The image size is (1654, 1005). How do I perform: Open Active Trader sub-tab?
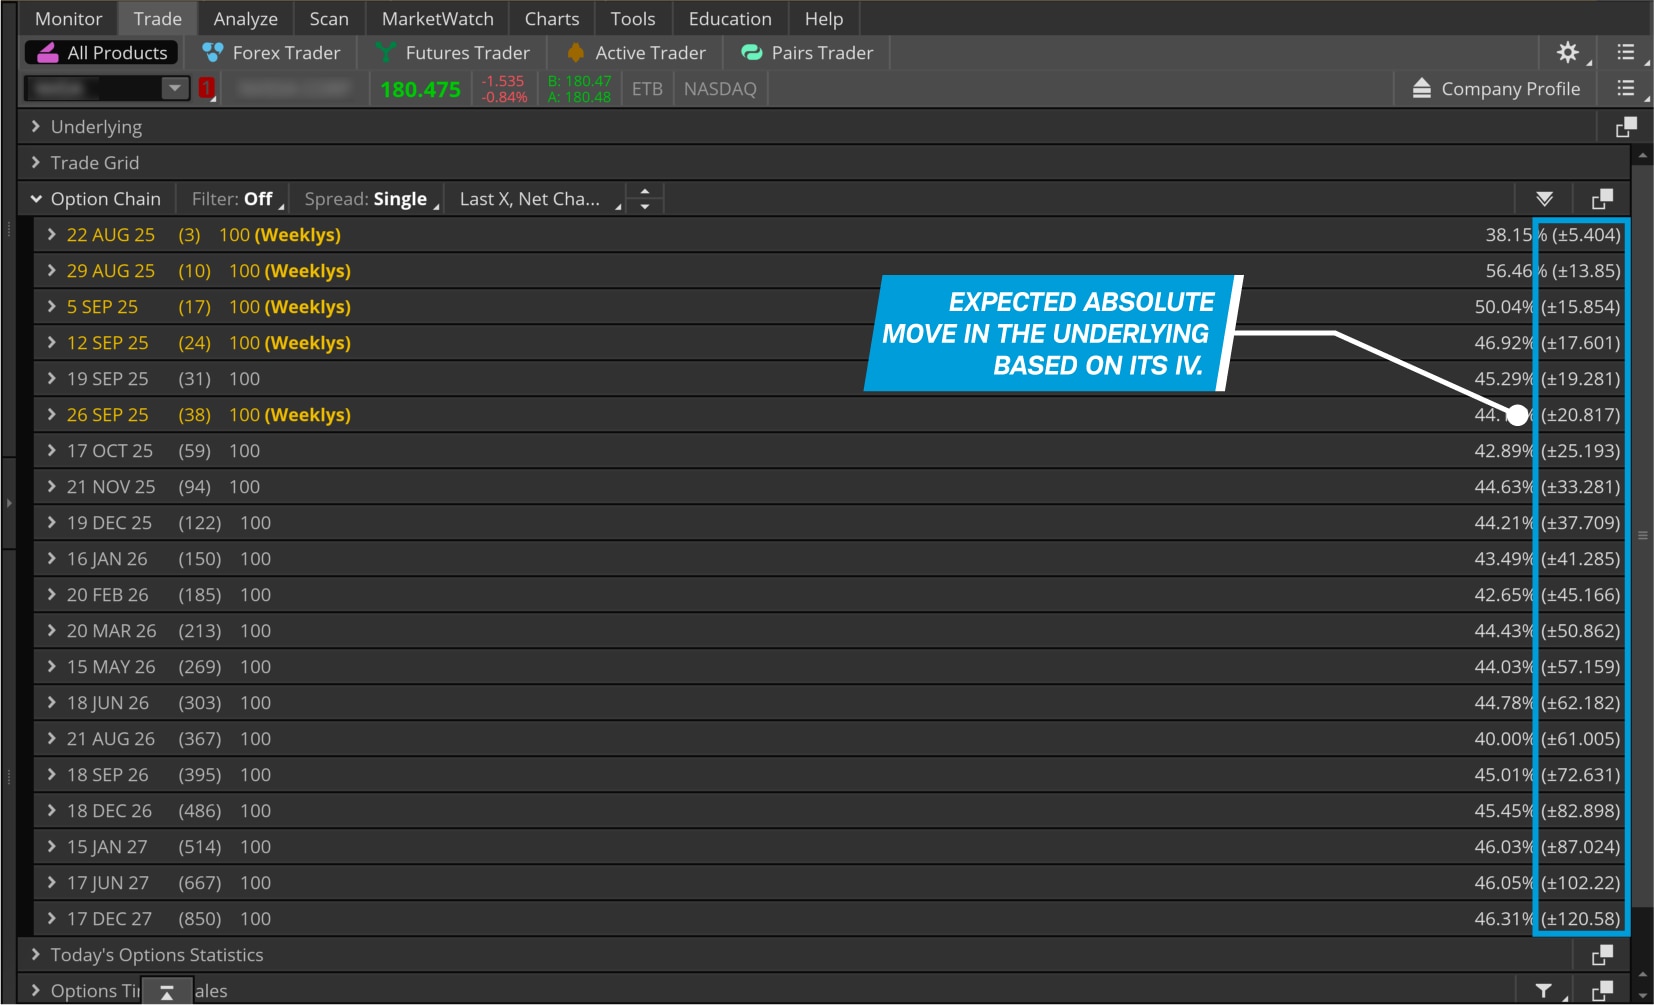pyautogui.click(x=636, y=53)
